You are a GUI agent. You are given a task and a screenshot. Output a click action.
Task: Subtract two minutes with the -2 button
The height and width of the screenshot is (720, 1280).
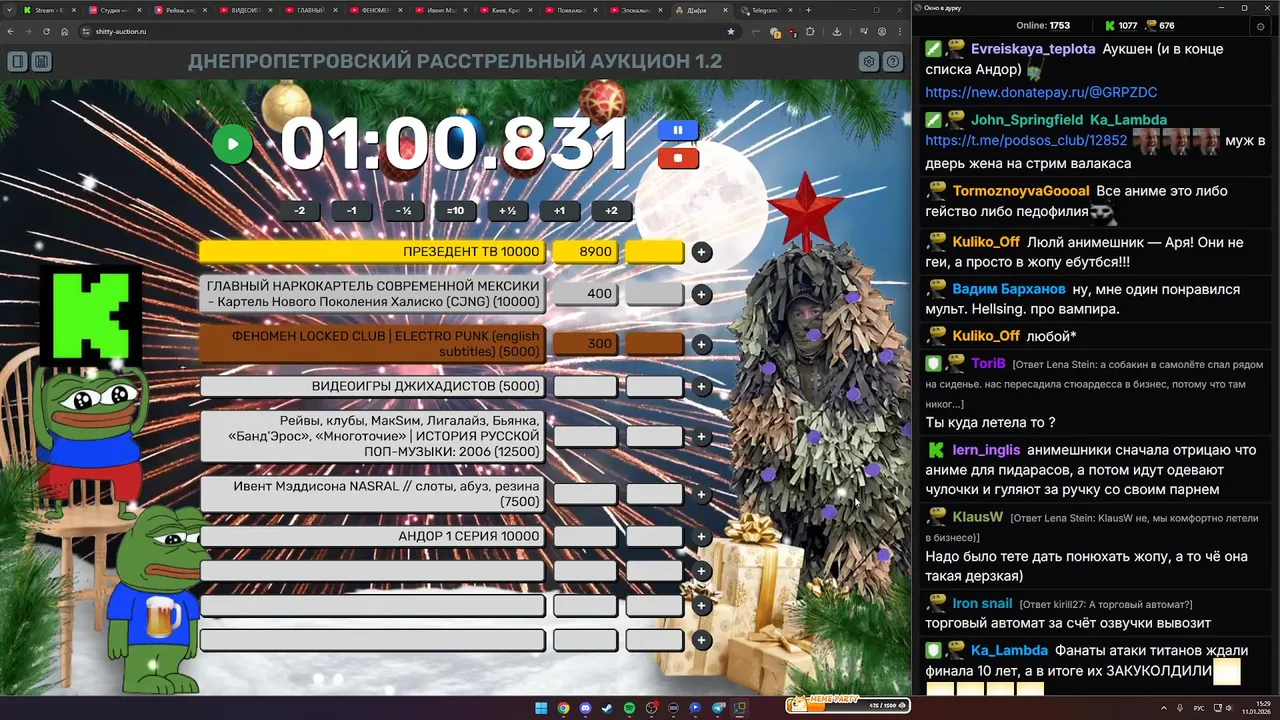tap(299, 211)
